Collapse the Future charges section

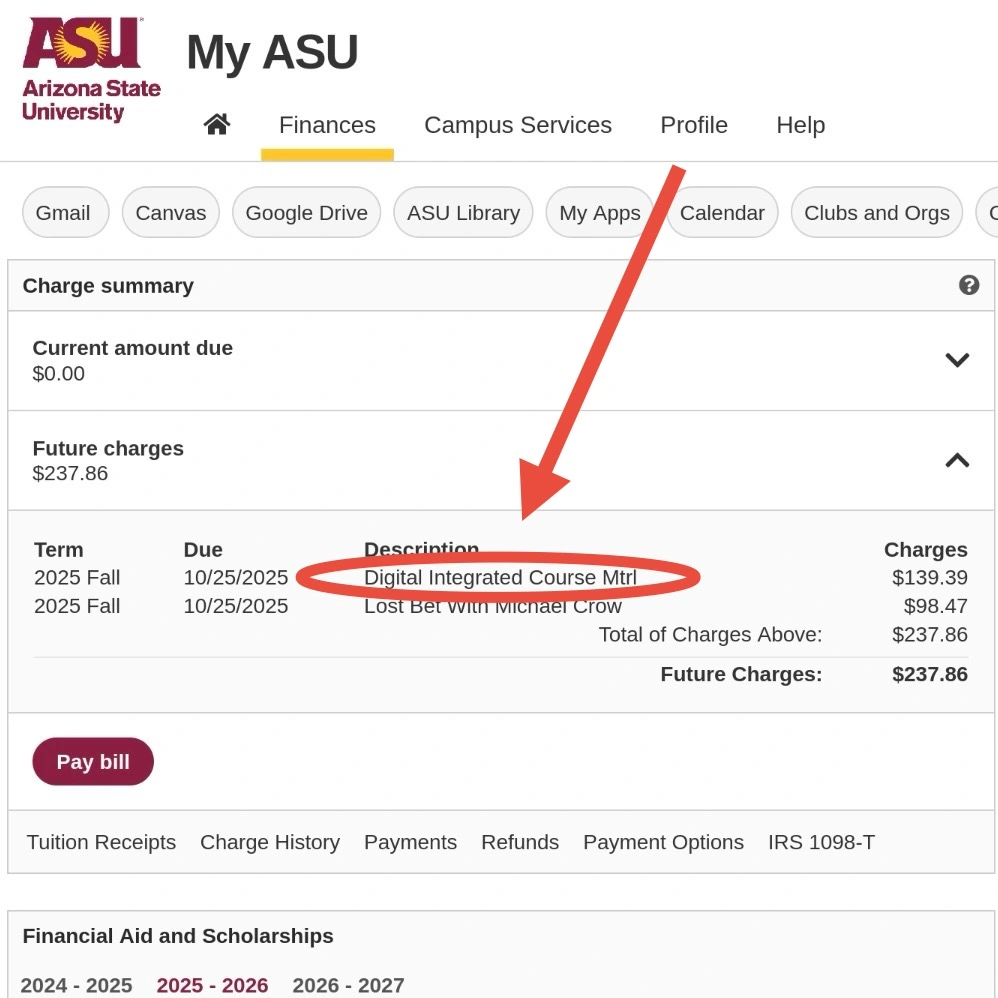(957, 460)
